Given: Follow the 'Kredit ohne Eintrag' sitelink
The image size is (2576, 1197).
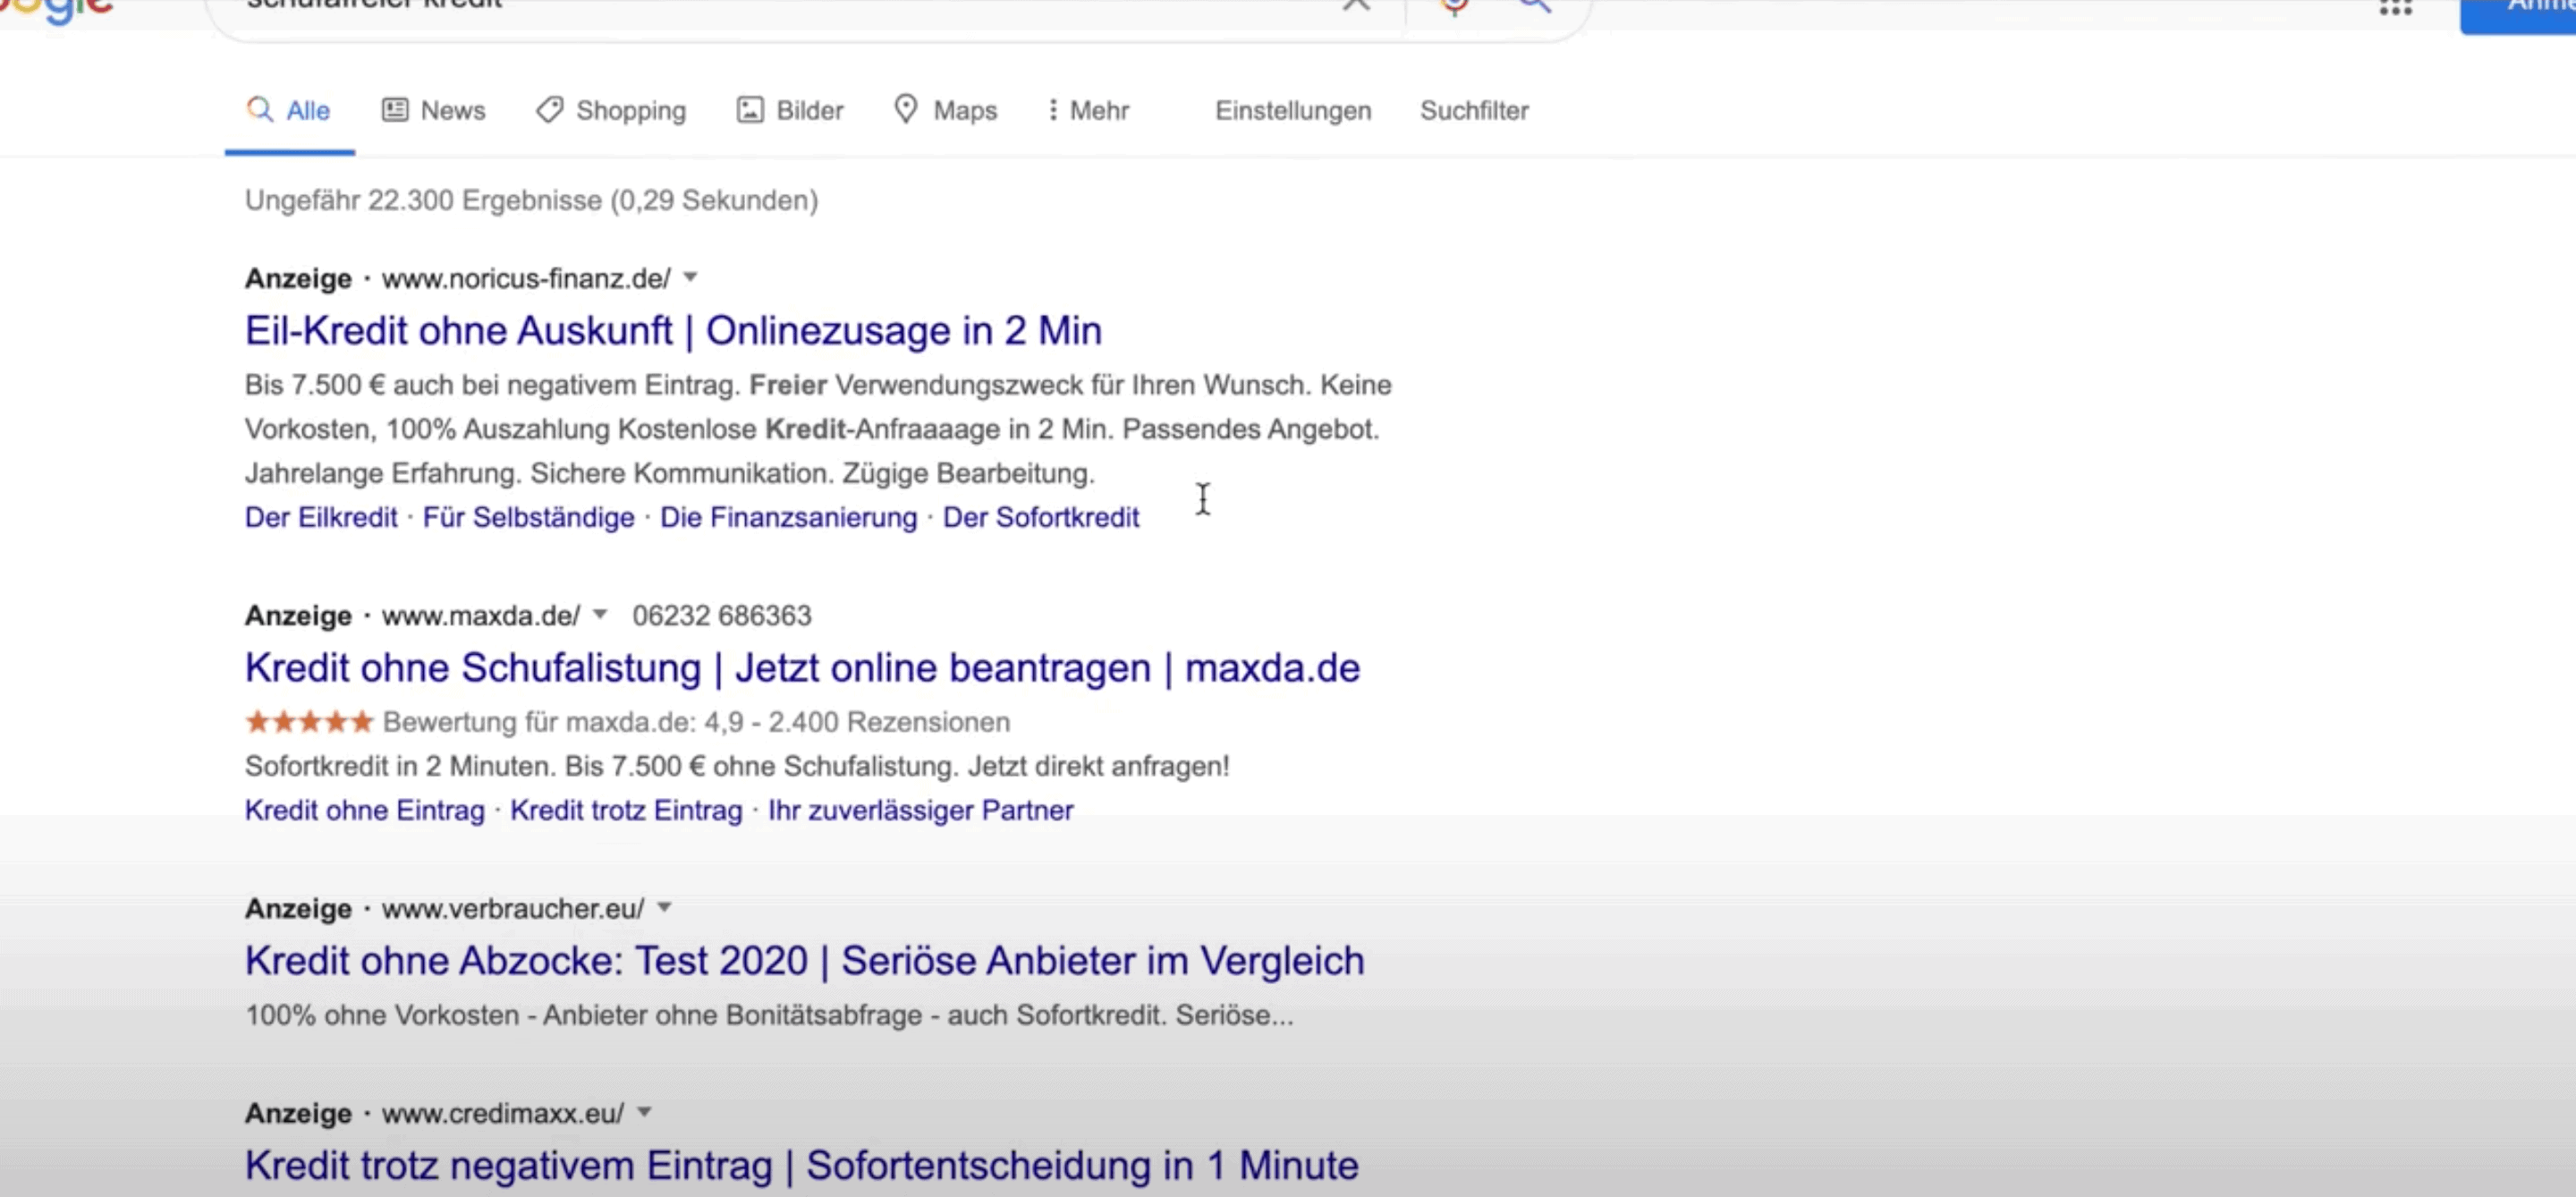Looking at the screenshot, I should pyautogui.click(x=364, y=810).
